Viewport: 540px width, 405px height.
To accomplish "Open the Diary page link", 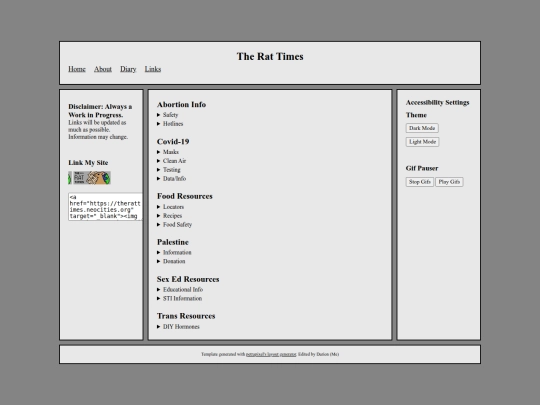I will tap(128, 69).
